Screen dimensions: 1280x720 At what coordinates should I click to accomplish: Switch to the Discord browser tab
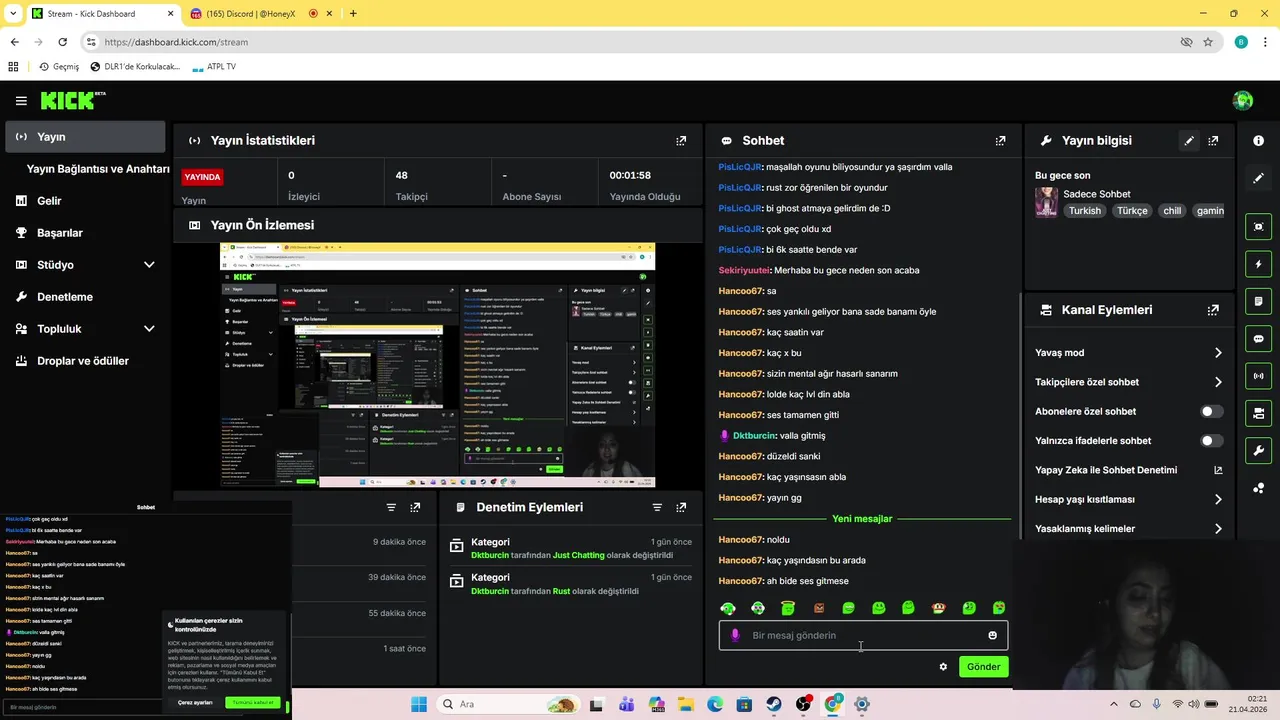point(260,14)
